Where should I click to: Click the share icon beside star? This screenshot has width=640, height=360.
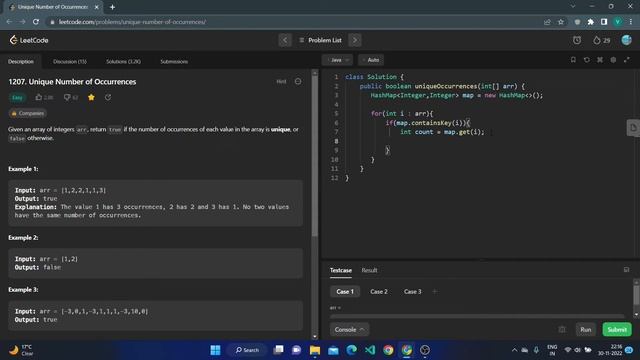108,97
